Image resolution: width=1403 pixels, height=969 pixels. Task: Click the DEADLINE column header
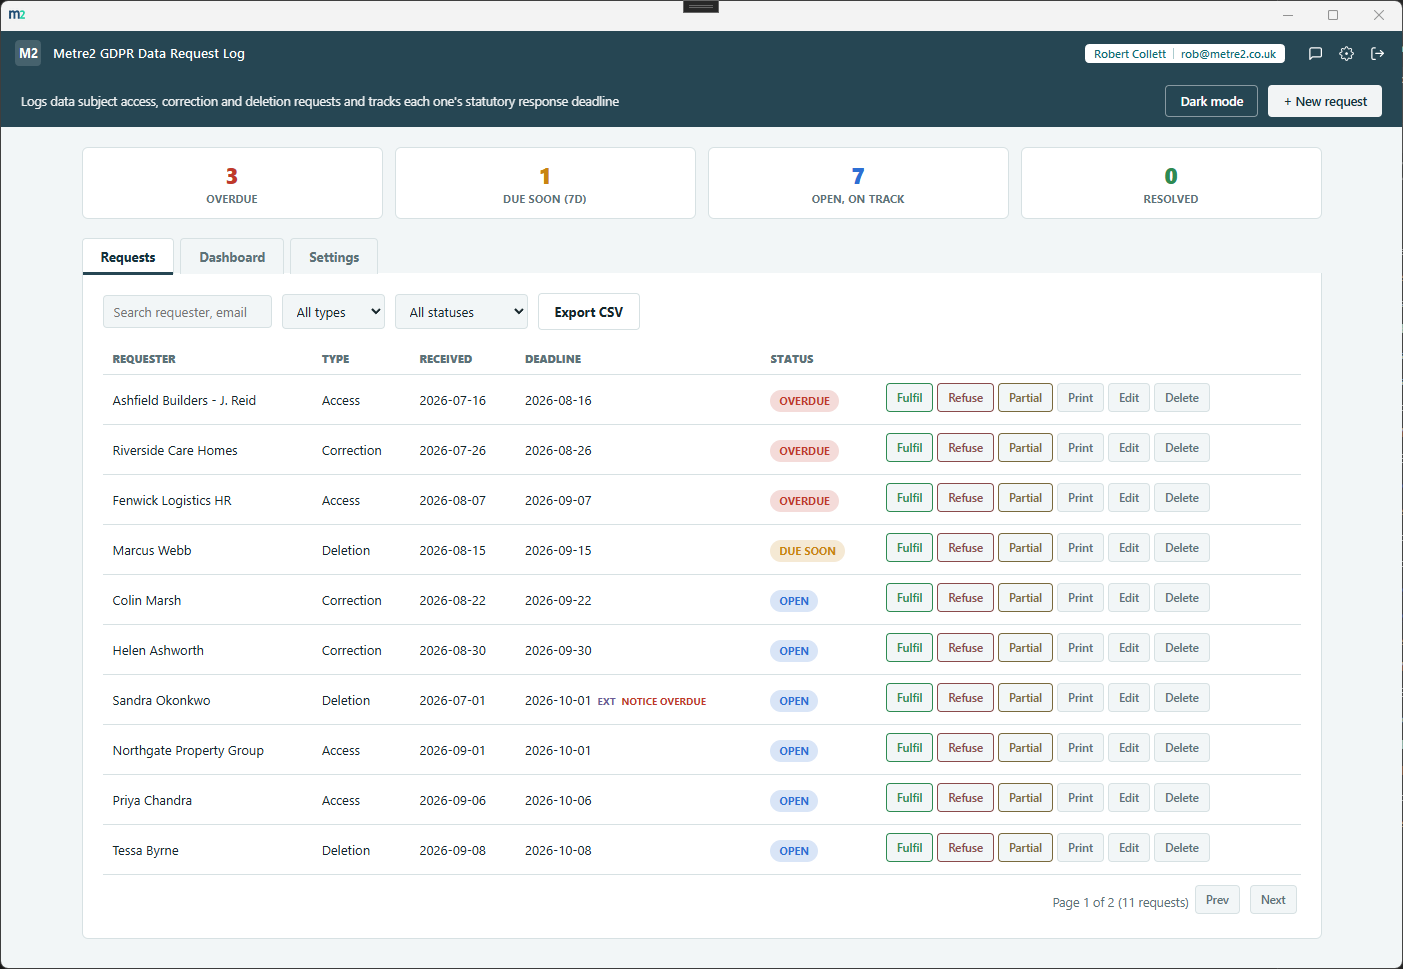553,359
